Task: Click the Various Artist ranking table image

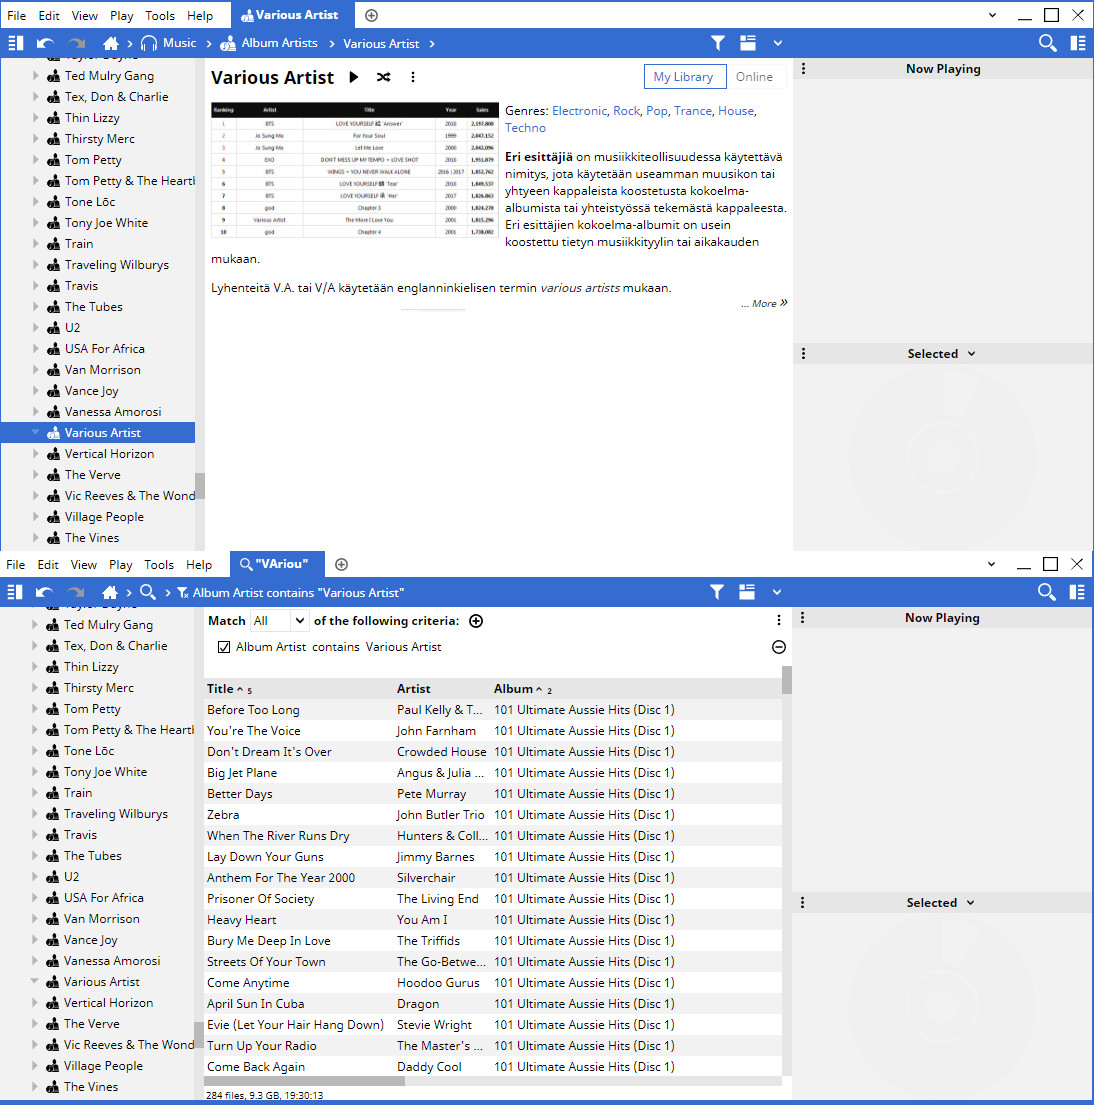Action: click(x=355, y=169)
